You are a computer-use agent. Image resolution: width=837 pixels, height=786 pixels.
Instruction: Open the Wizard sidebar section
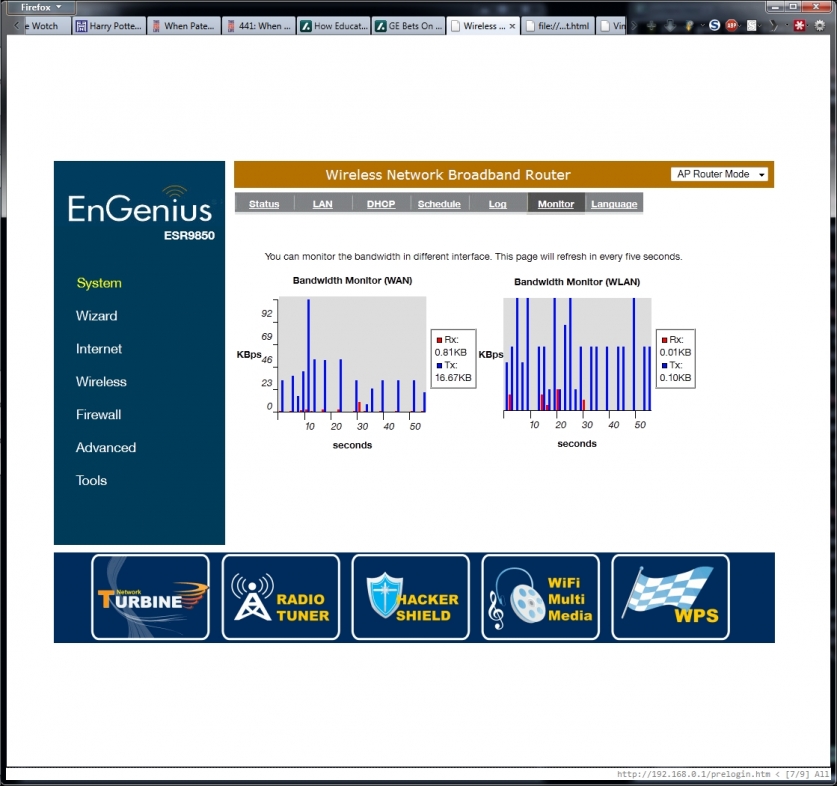[x=96, y=316]
